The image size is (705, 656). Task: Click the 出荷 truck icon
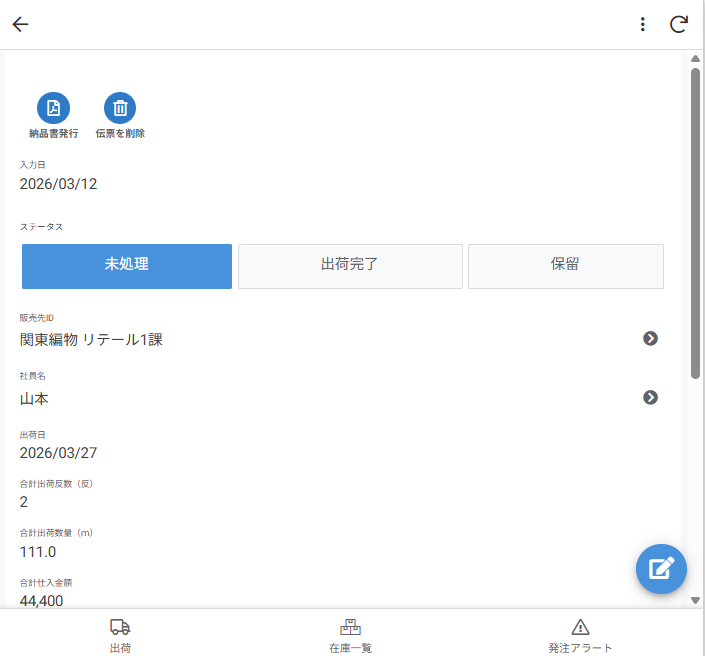[120, 627]
